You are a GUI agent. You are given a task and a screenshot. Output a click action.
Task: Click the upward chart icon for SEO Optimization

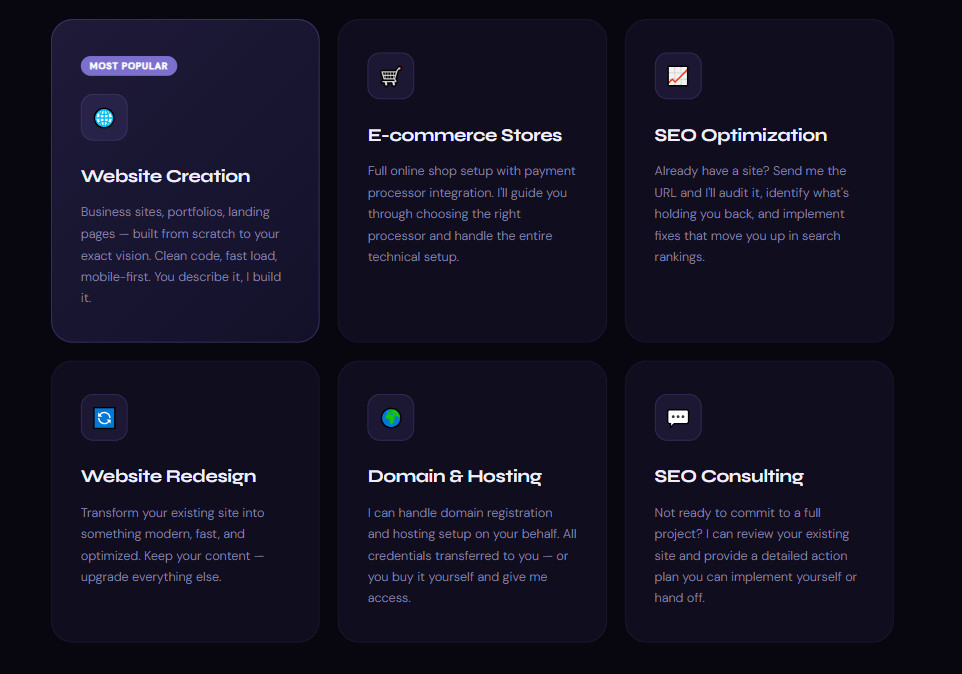[x=678, y=76]
